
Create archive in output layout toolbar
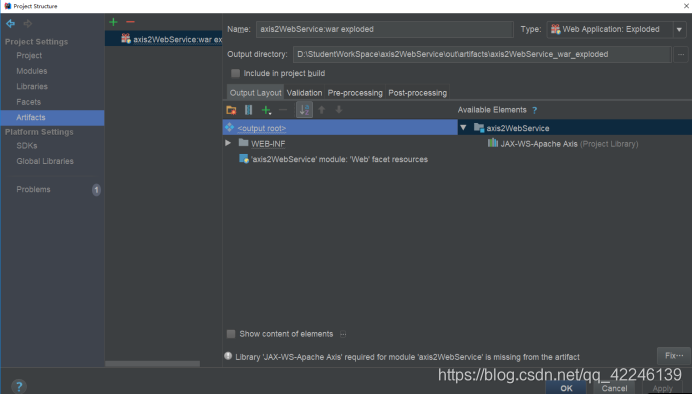click(x=248, y=110)
